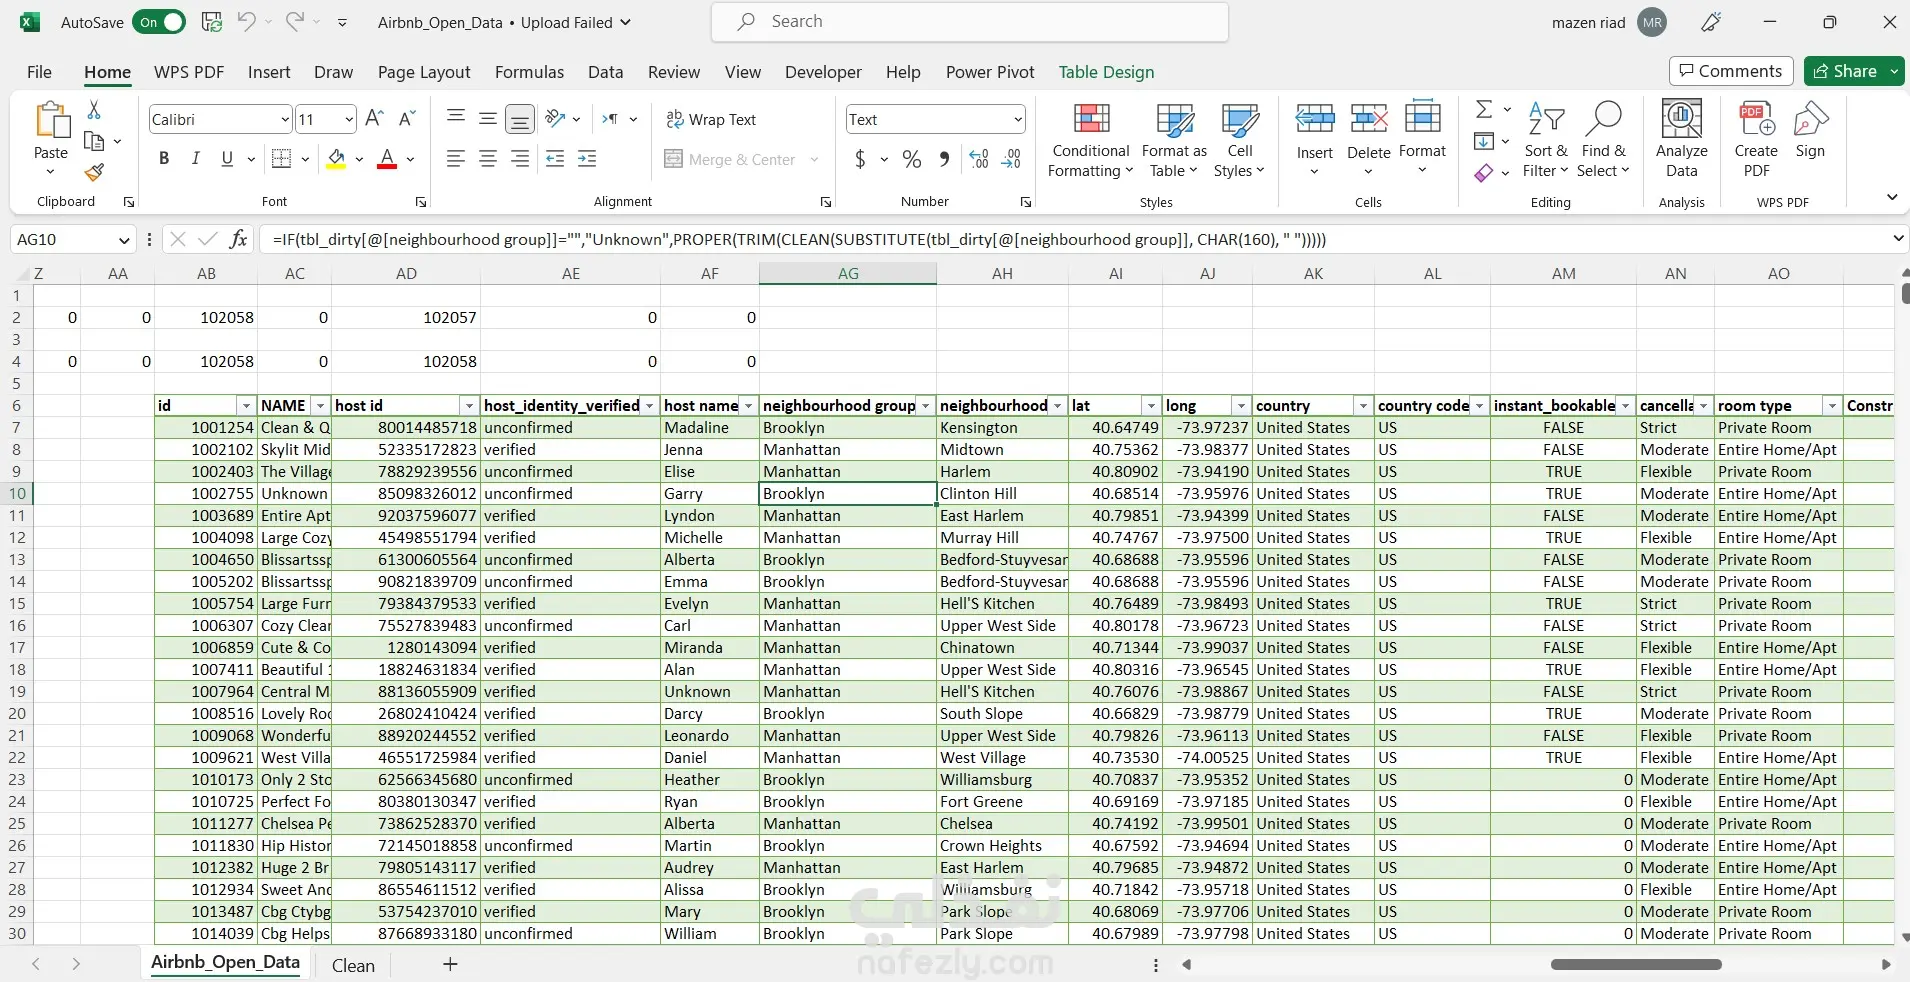The width and height of the screenshot is (1910, 982).
Task: Apply yellow fill color
Action: pos(336,159)
